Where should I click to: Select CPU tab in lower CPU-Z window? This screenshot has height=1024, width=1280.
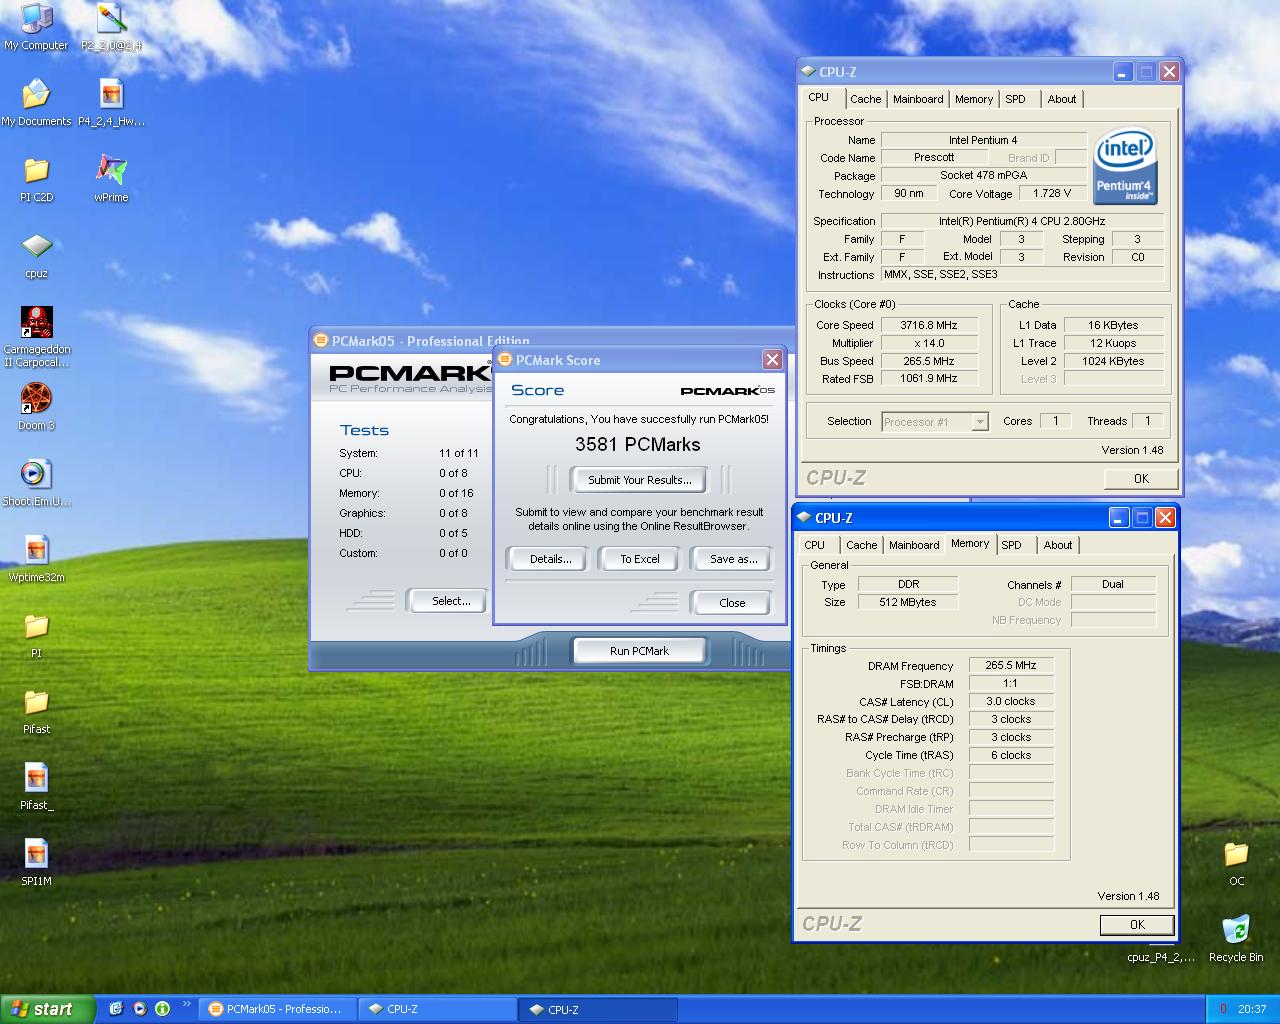(815, 545)
